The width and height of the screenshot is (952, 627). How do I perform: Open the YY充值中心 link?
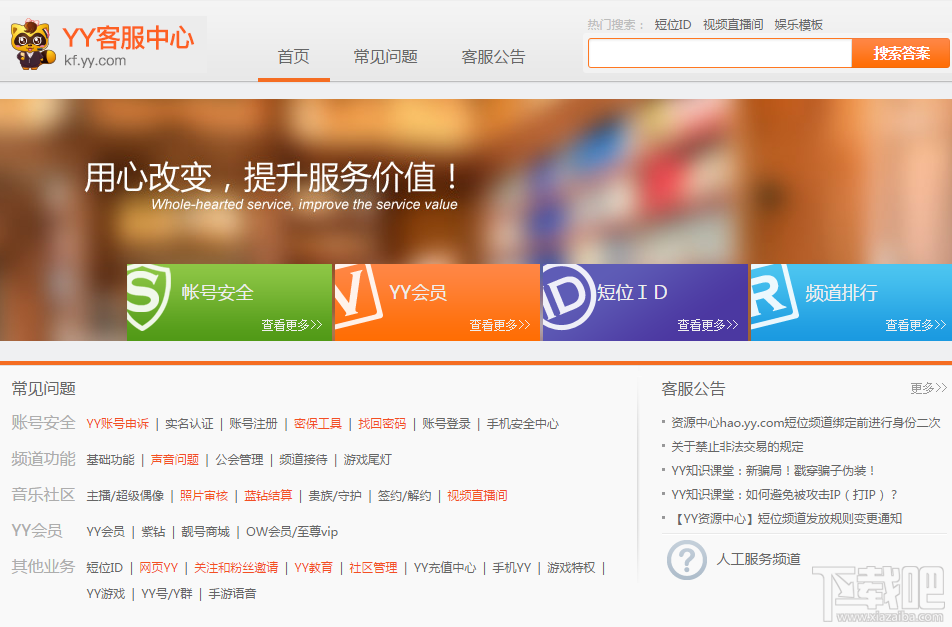click(445, 568)
